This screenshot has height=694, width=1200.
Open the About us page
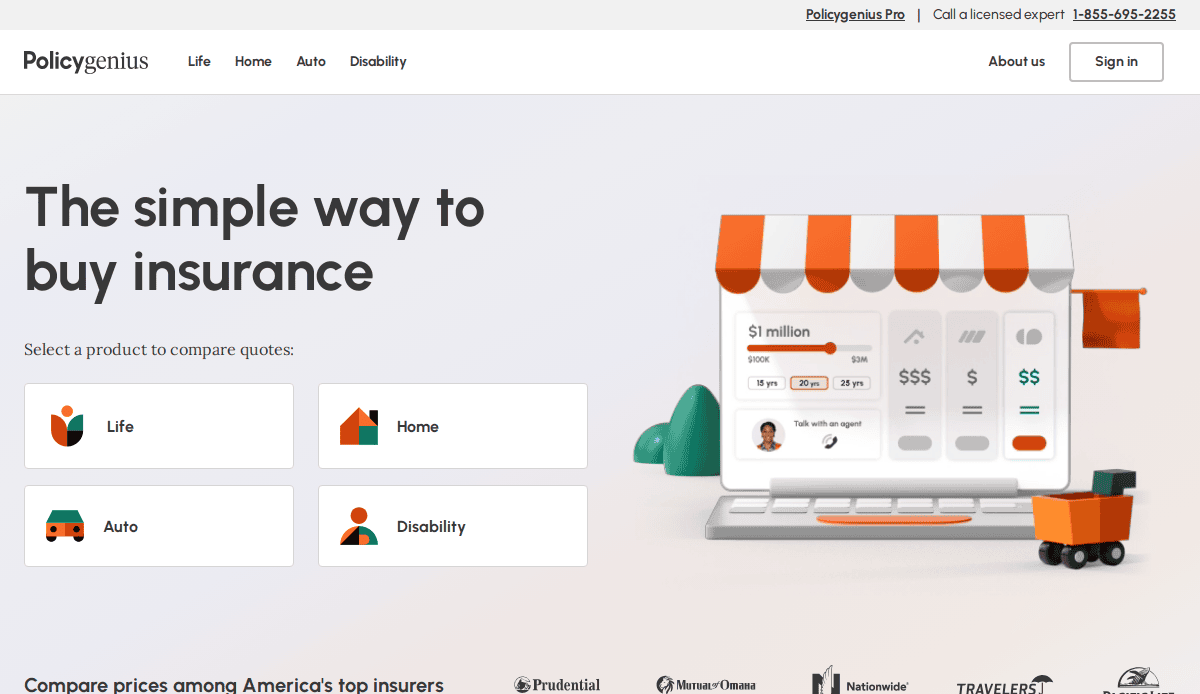click(x=1016, y=61)
